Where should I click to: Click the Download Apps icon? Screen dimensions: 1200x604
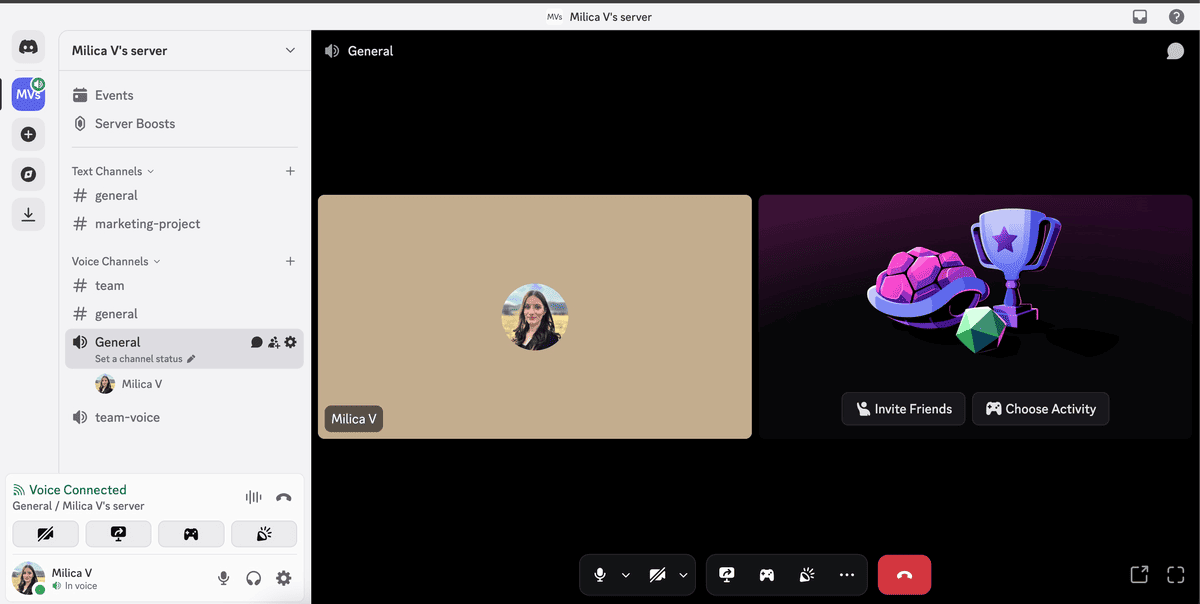28,214
